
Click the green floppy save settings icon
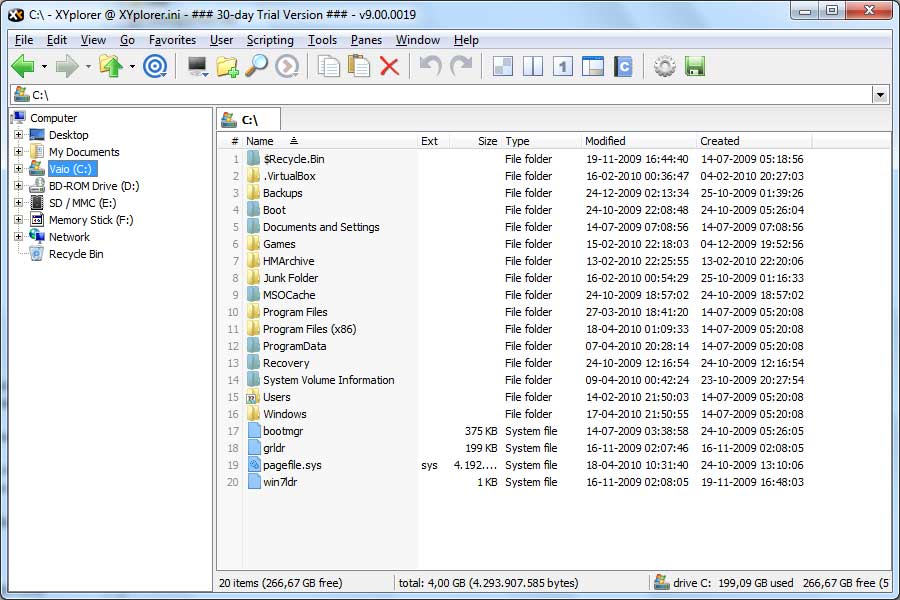[x=695, y=67]
